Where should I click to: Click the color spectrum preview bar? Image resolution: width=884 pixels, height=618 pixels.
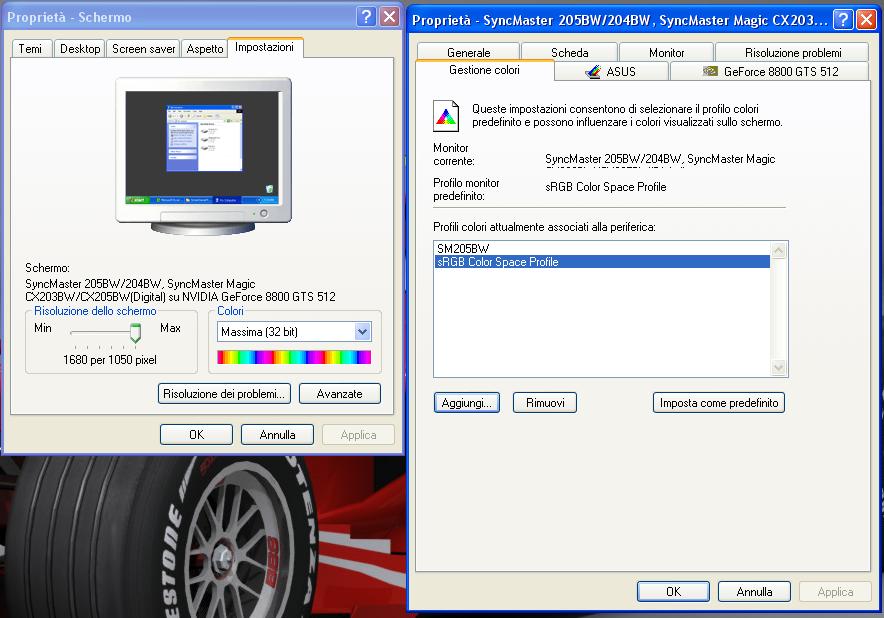point(294,357)
